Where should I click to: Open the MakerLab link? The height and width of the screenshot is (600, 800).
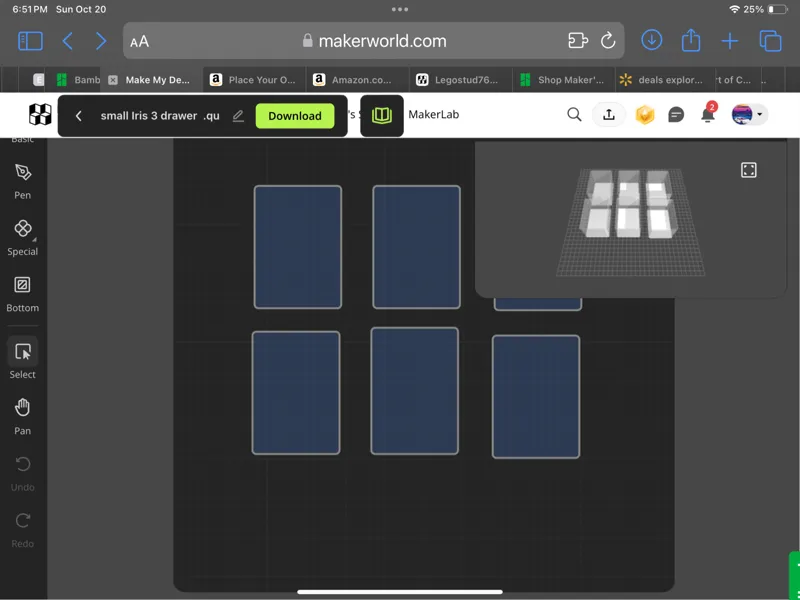point(433,115)
